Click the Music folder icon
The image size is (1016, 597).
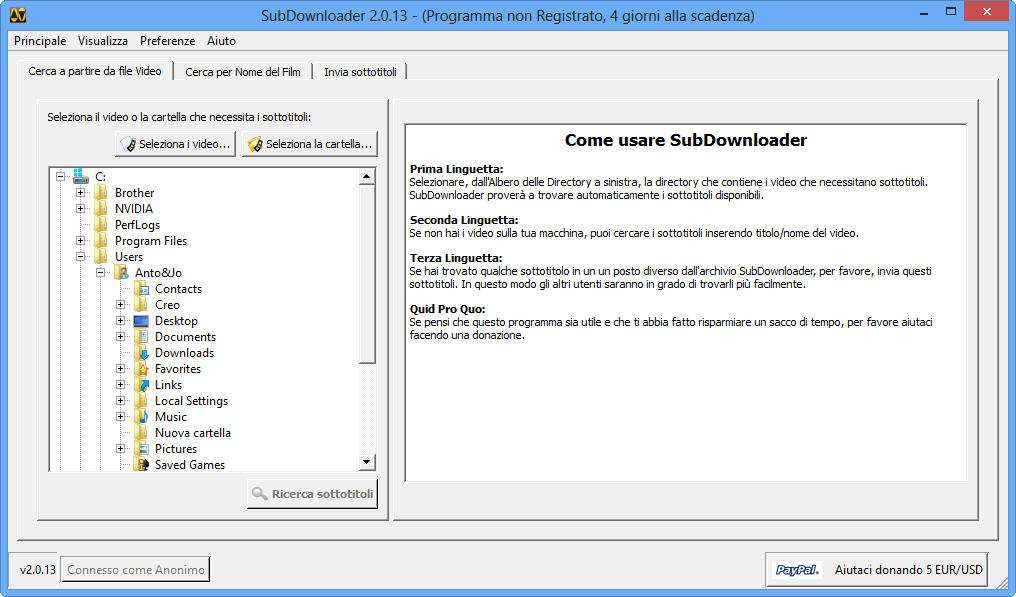coord(141,417)
